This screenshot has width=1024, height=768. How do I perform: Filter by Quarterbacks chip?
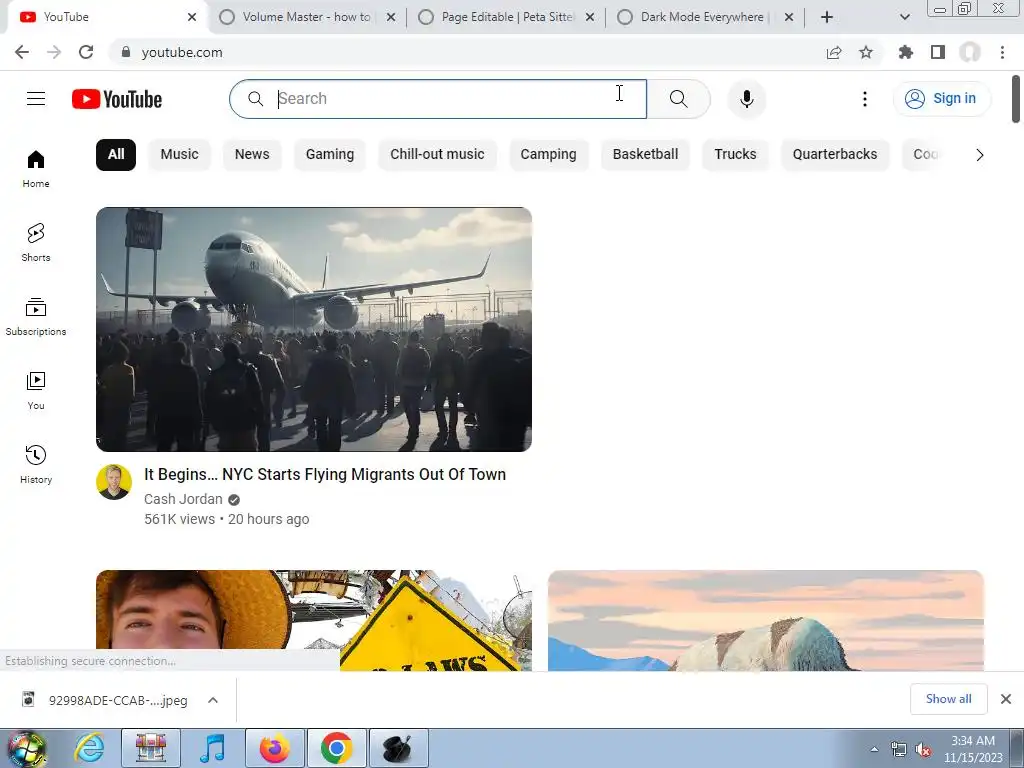point(835,155)
